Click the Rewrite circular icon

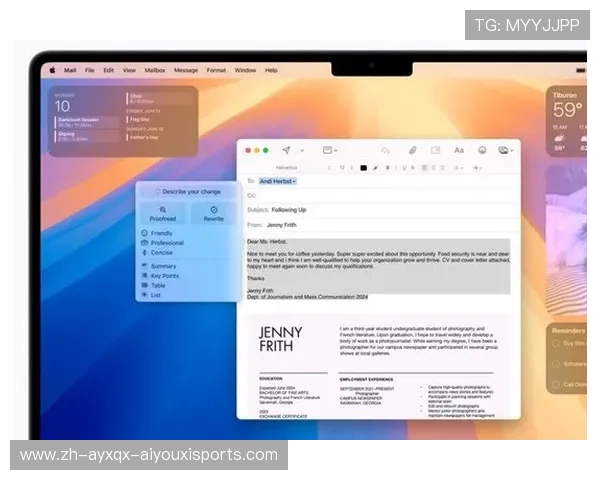214,210
